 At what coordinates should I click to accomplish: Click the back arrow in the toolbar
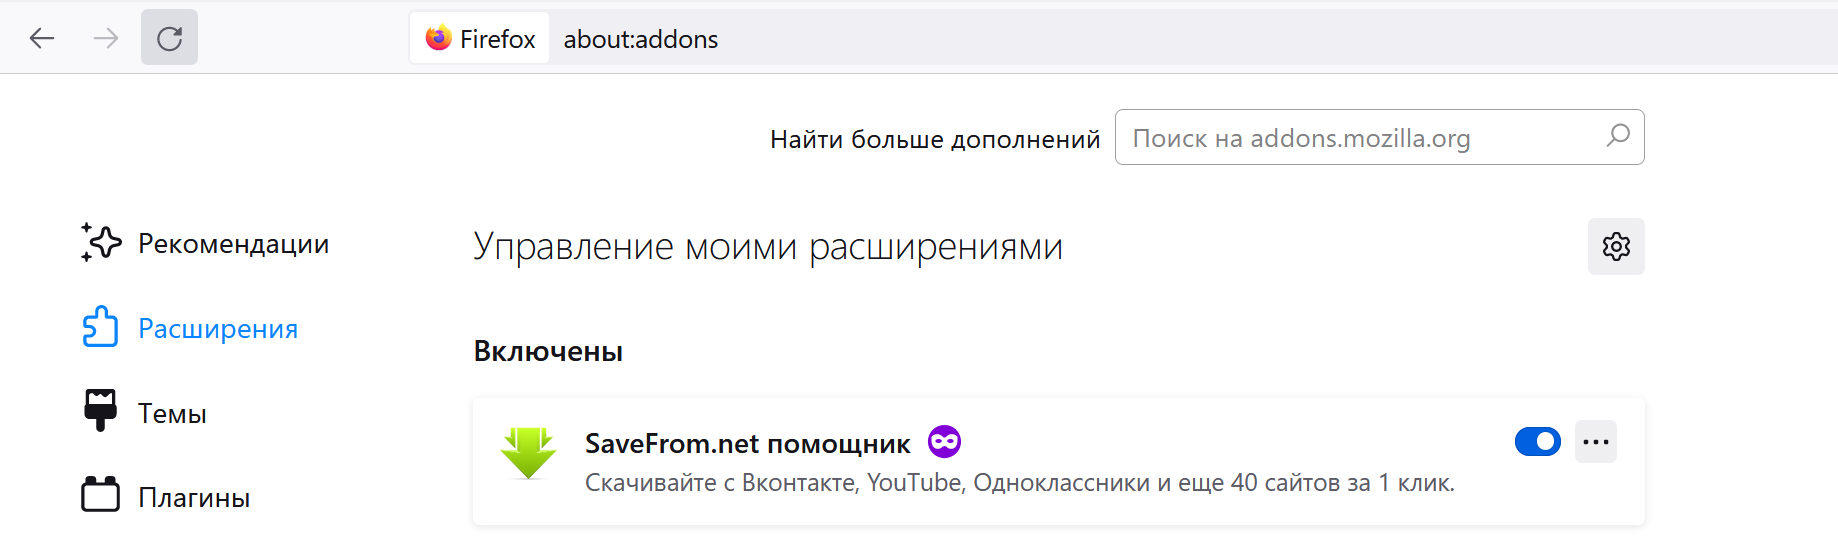42,39
